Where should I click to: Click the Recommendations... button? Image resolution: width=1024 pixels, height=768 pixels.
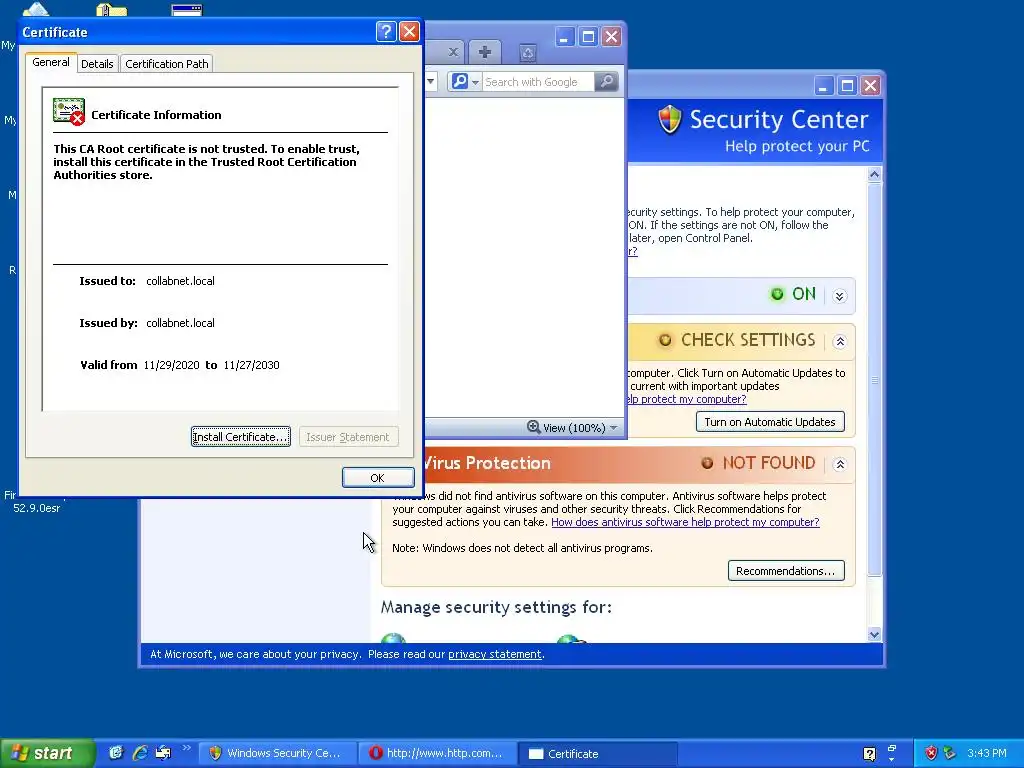pyautogui.click(x=786, y=571)
